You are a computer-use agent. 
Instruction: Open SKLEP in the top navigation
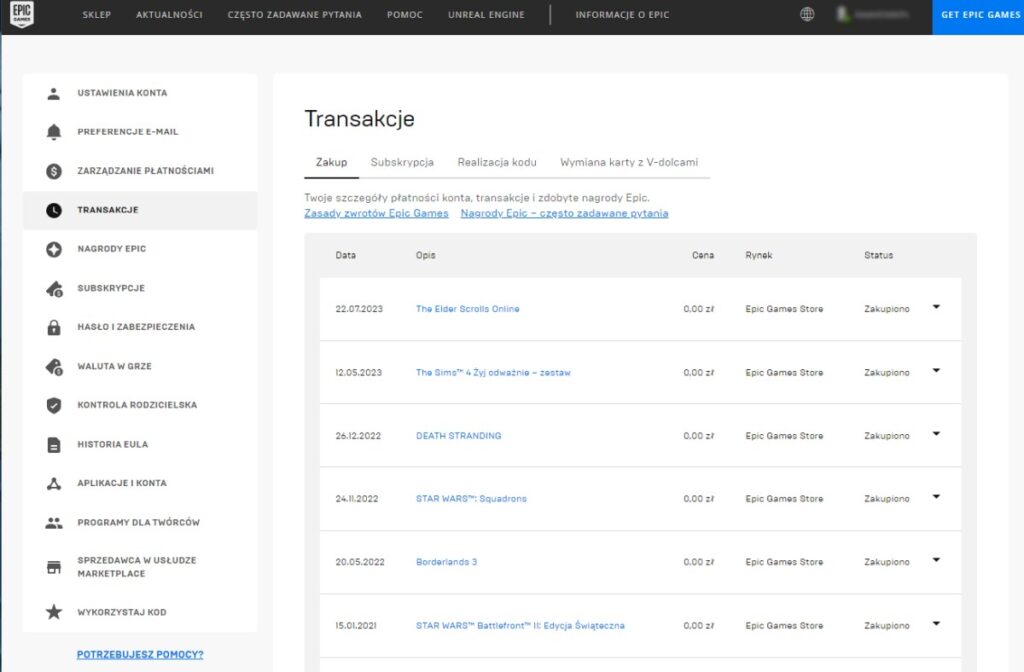pos(97,14)
